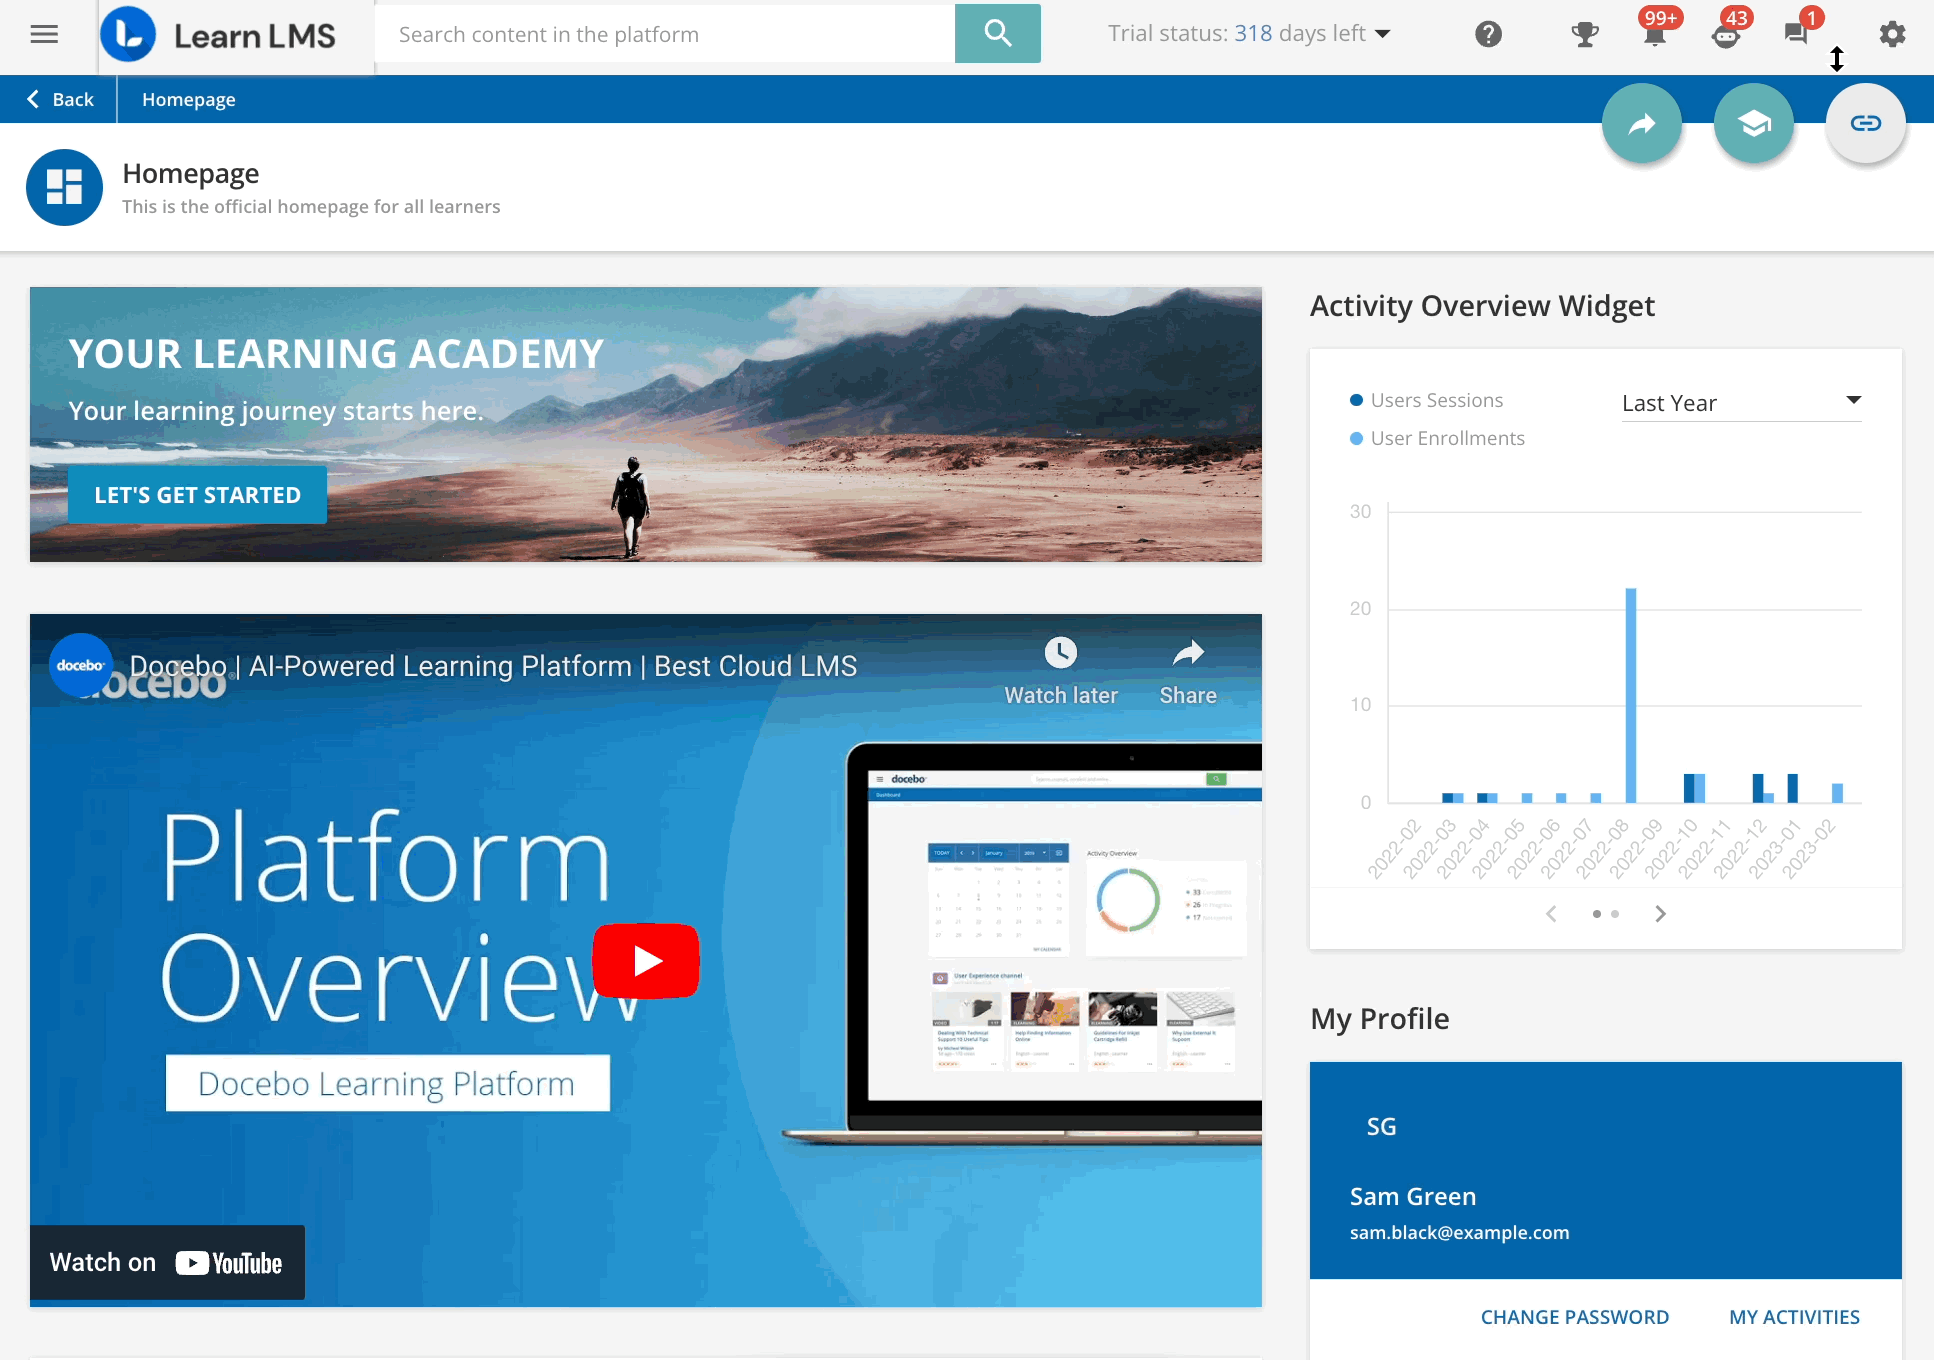
Task: Open the help question mark icon
Action: [x=1488, y=35]
